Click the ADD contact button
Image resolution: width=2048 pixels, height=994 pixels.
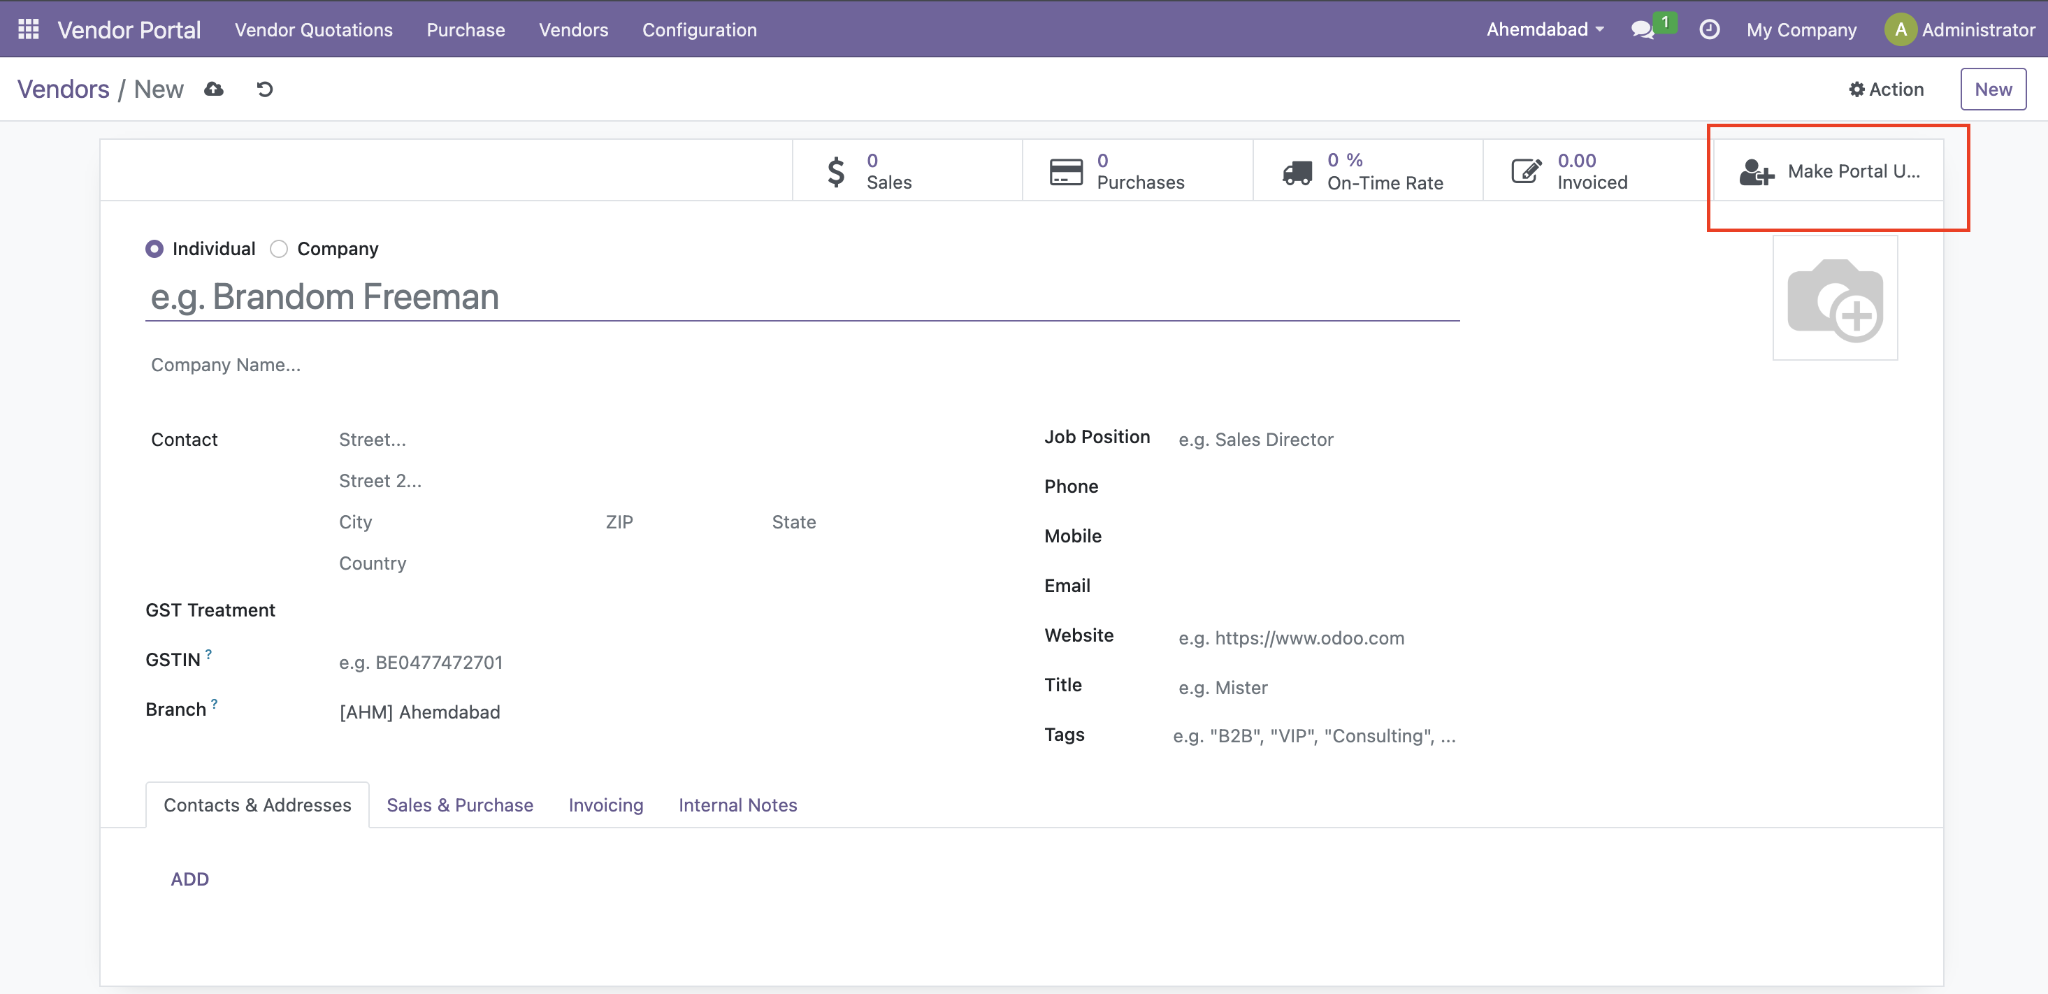pyautogui.click(x=190, y=879)
